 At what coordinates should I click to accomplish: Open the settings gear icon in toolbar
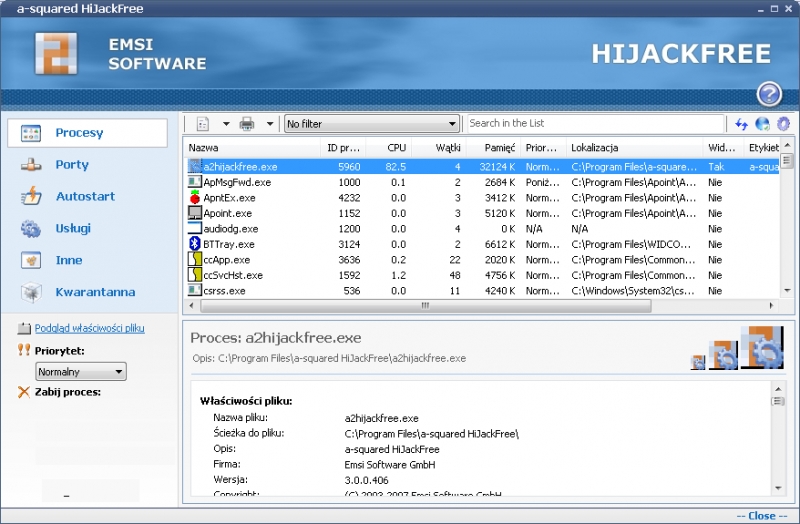783,124
